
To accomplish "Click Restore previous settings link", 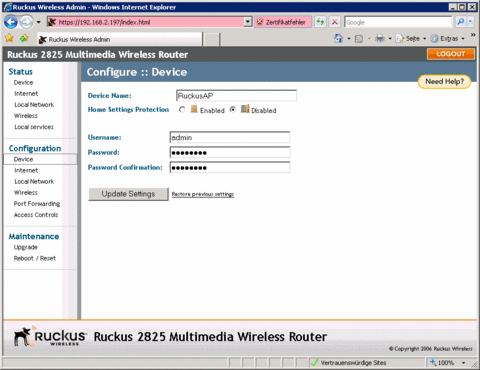I will [x=203, y=194].
